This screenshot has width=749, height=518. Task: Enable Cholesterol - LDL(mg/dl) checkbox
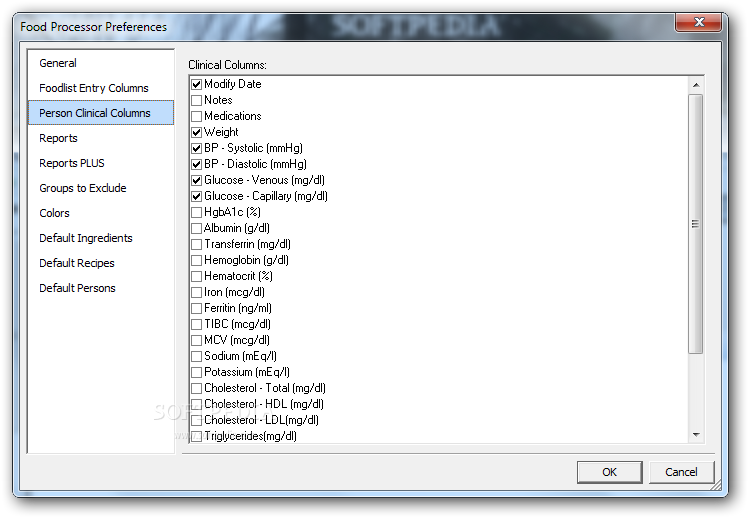196,421
